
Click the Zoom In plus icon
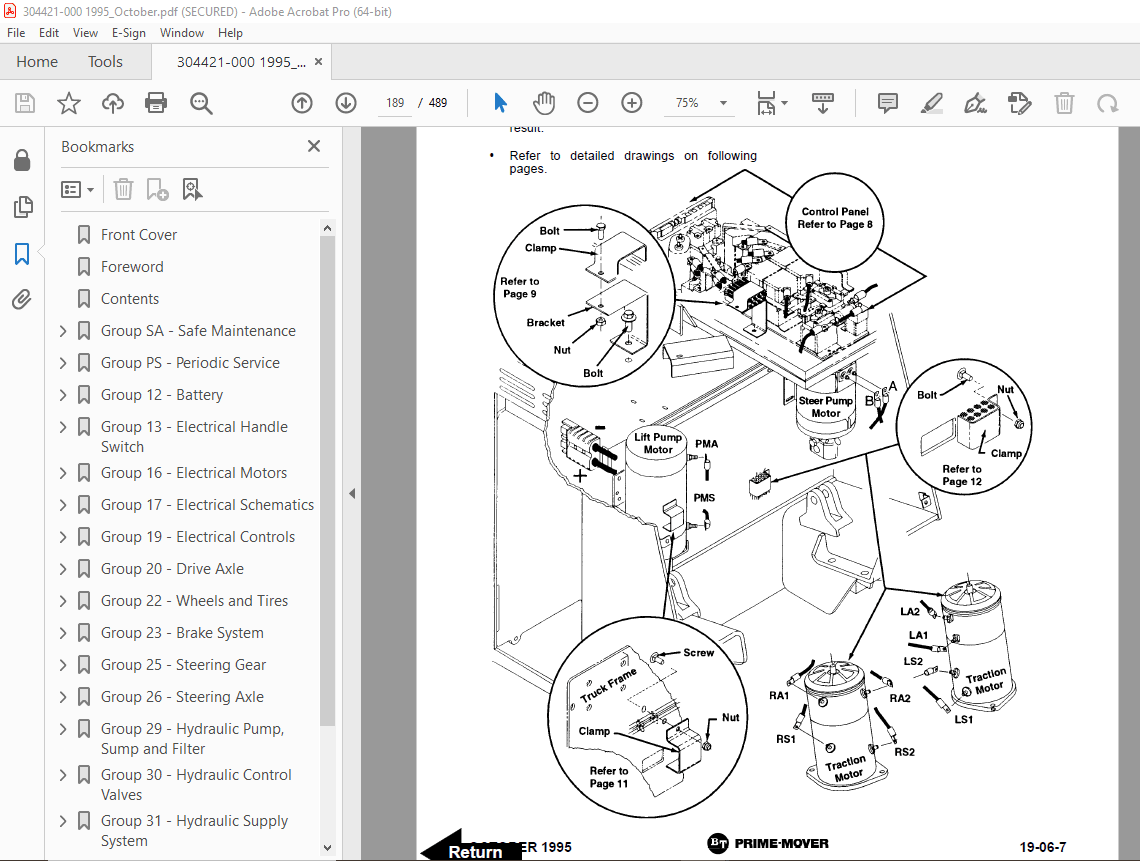click(x=631, y=103)
